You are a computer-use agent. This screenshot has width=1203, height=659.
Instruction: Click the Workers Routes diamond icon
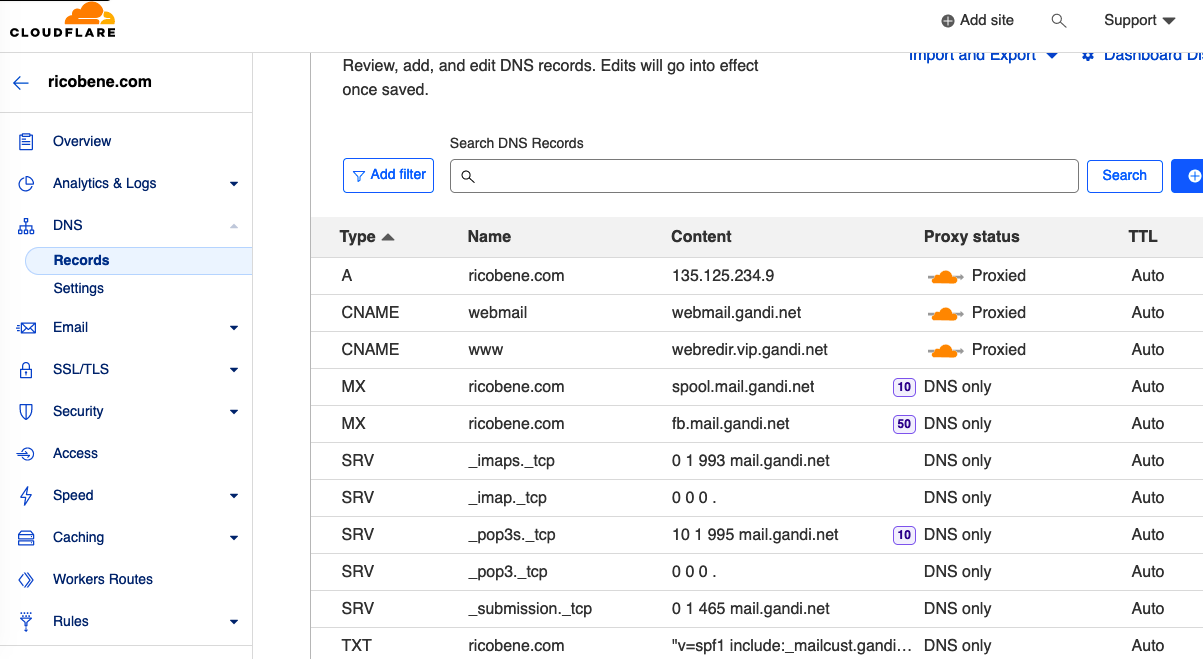[x=27, y=579]
